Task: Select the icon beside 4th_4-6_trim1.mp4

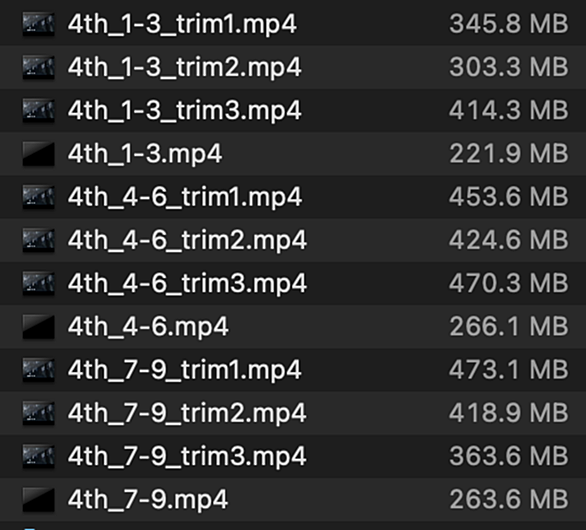Action: pos(38,197)
